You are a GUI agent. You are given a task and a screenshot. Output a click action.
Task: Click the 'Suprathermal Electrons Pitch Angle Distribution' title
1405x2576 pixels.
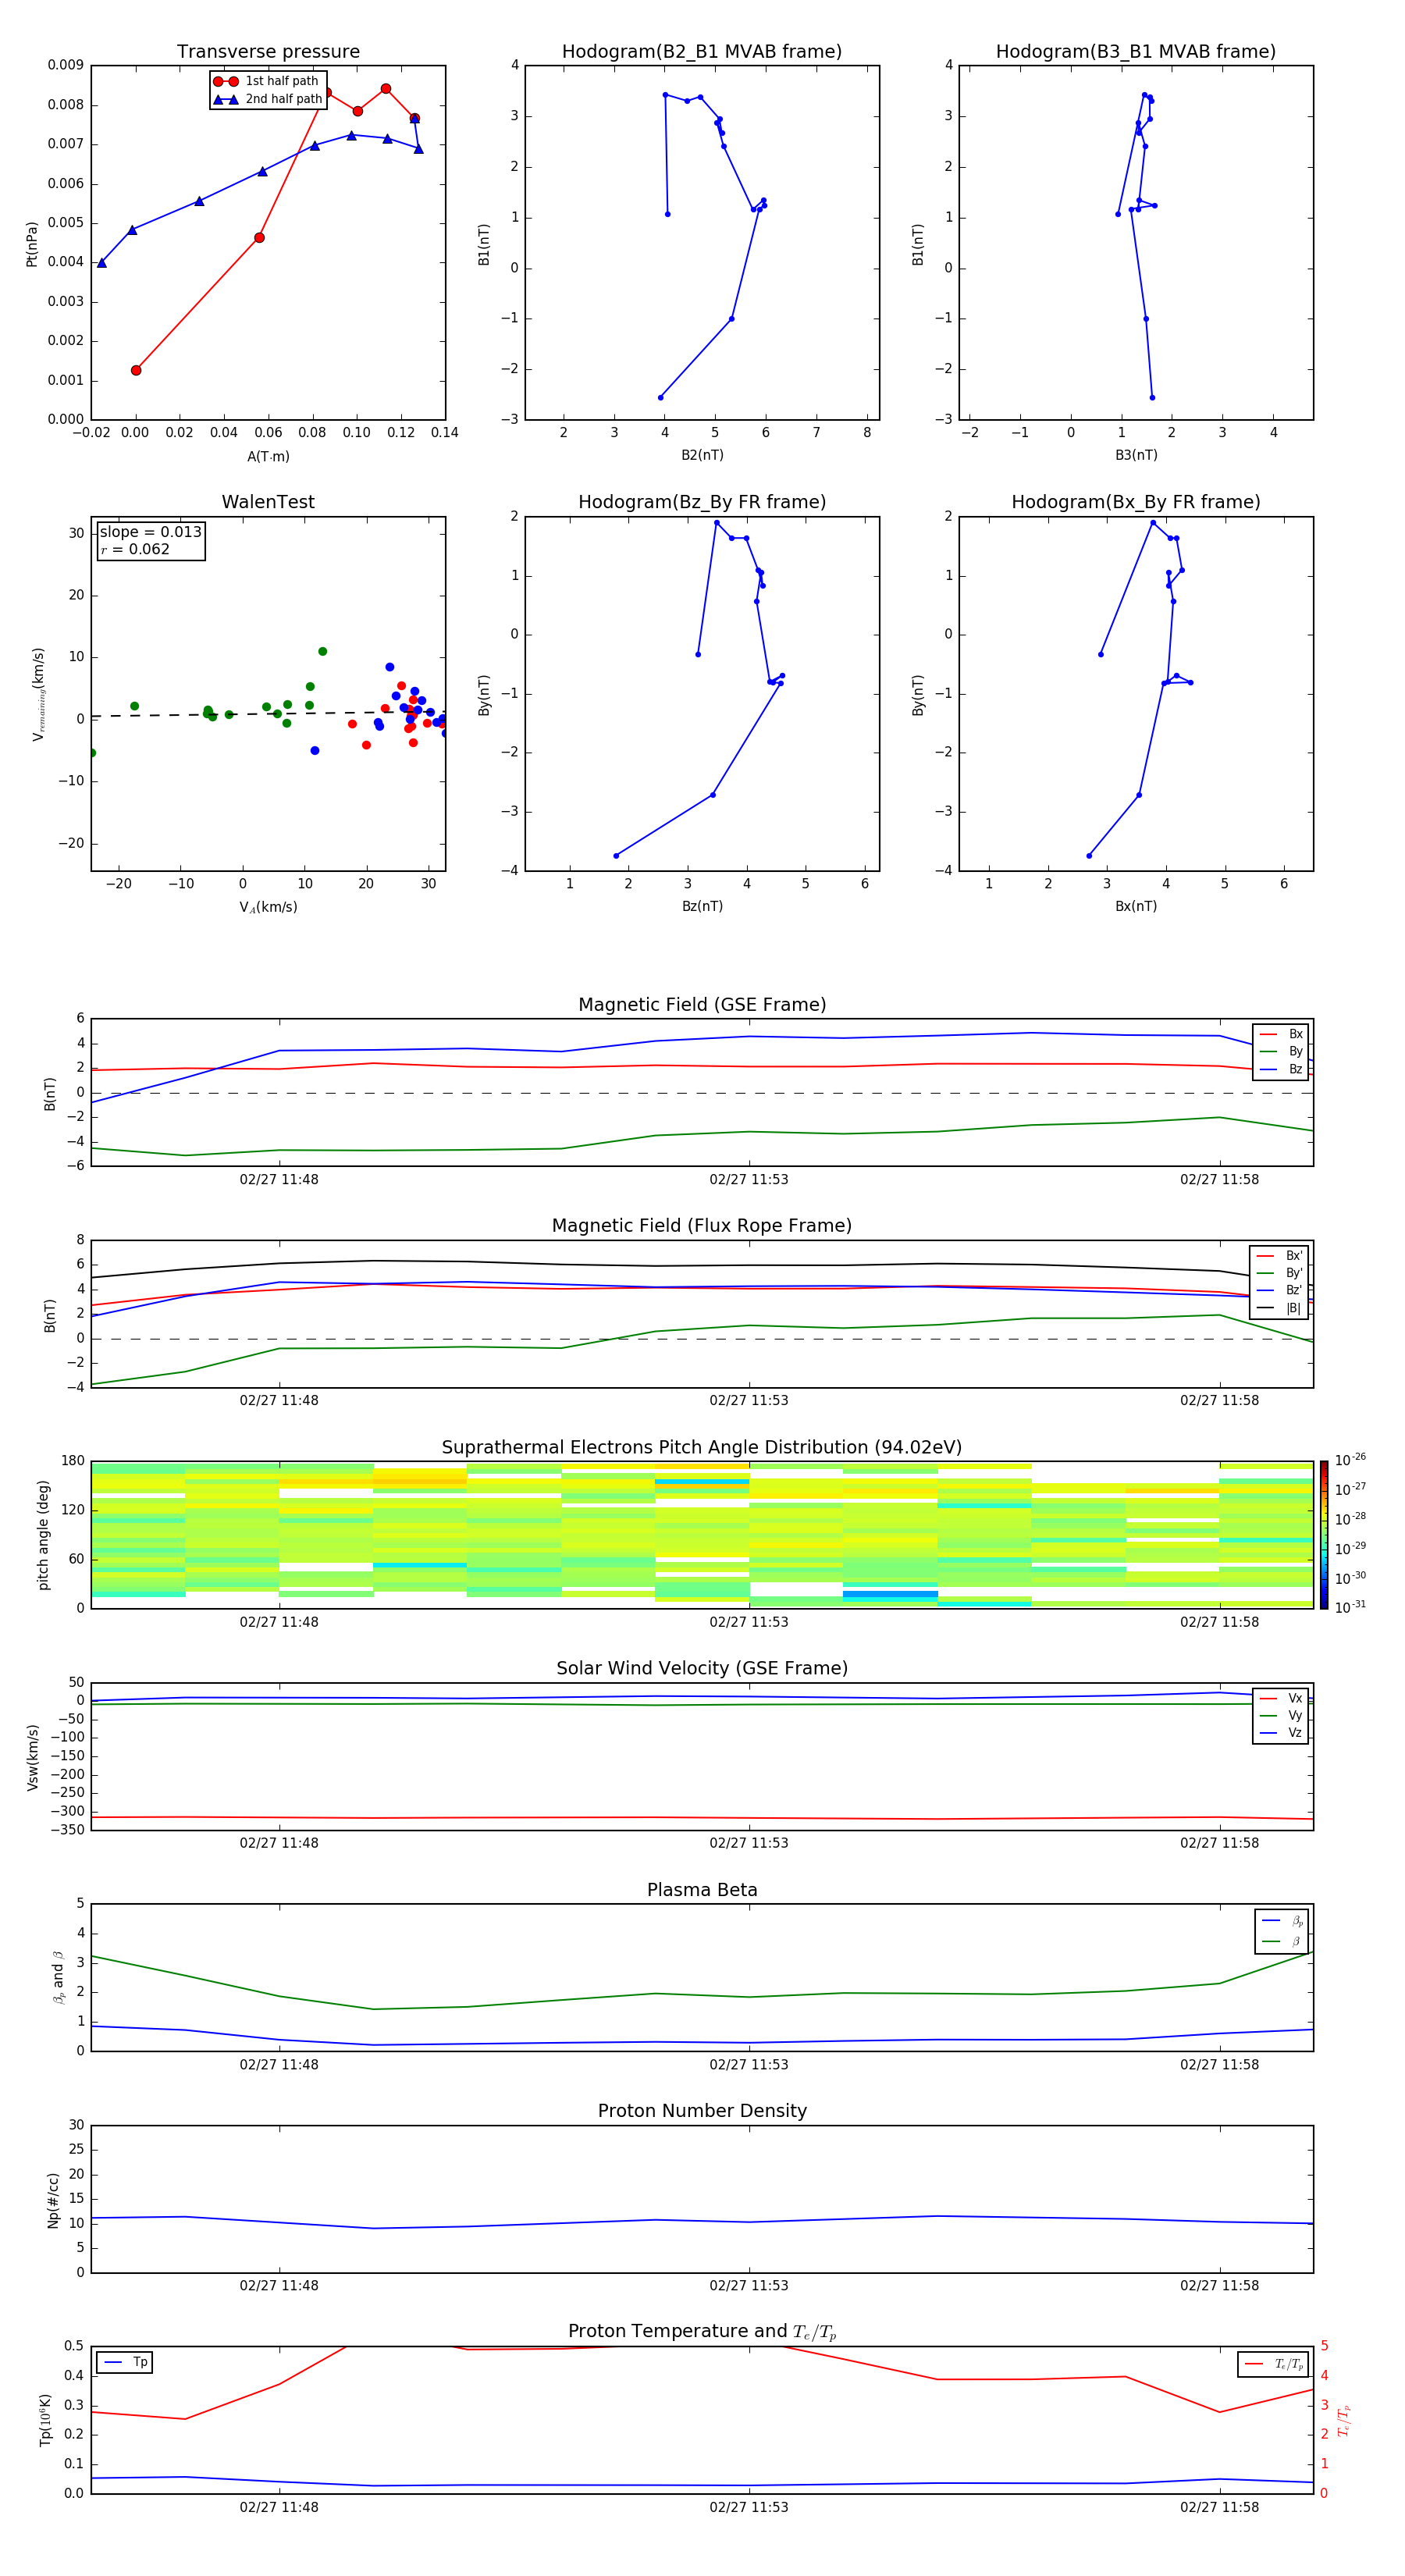702,1448
